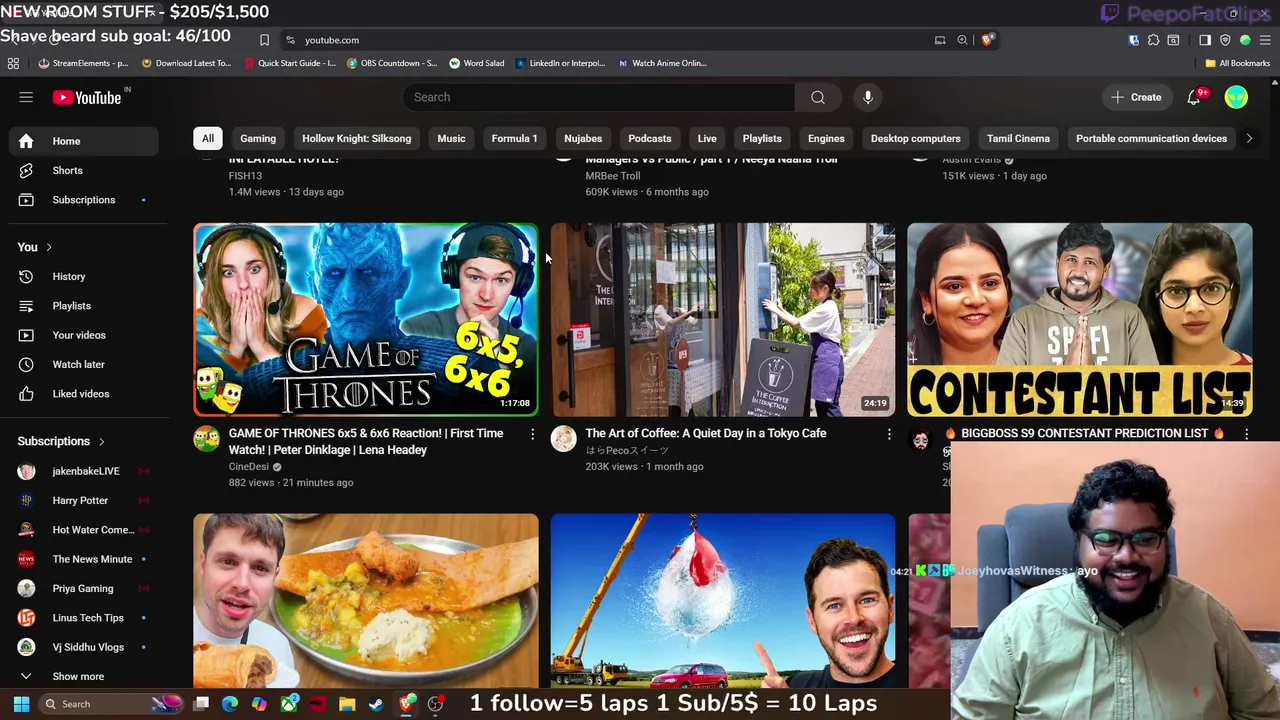1280x720 pixels.
Task: Open Task View on taskbar
Action: pos(201,704)
